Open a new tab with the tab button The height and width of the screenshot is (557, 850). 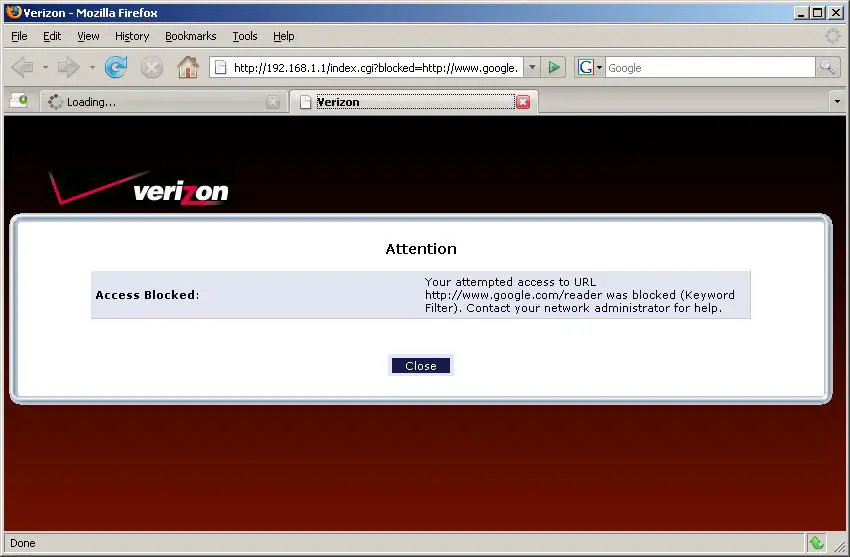(19, 101)
